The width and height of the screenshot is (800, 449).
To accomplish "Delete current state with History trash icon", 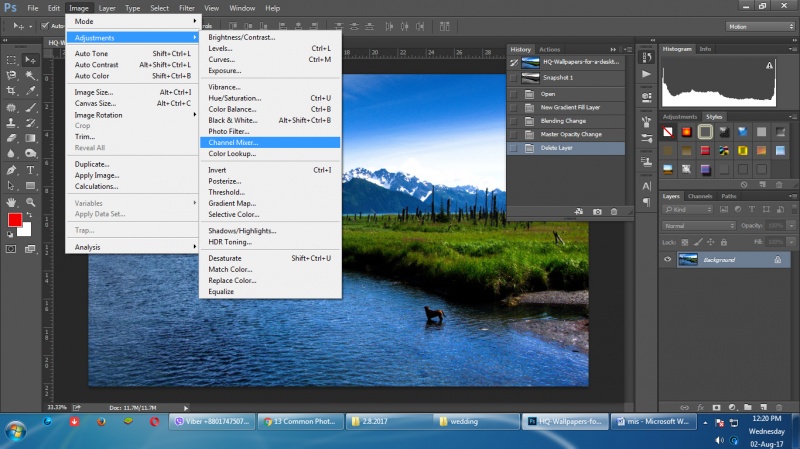I will coord(614,211).
